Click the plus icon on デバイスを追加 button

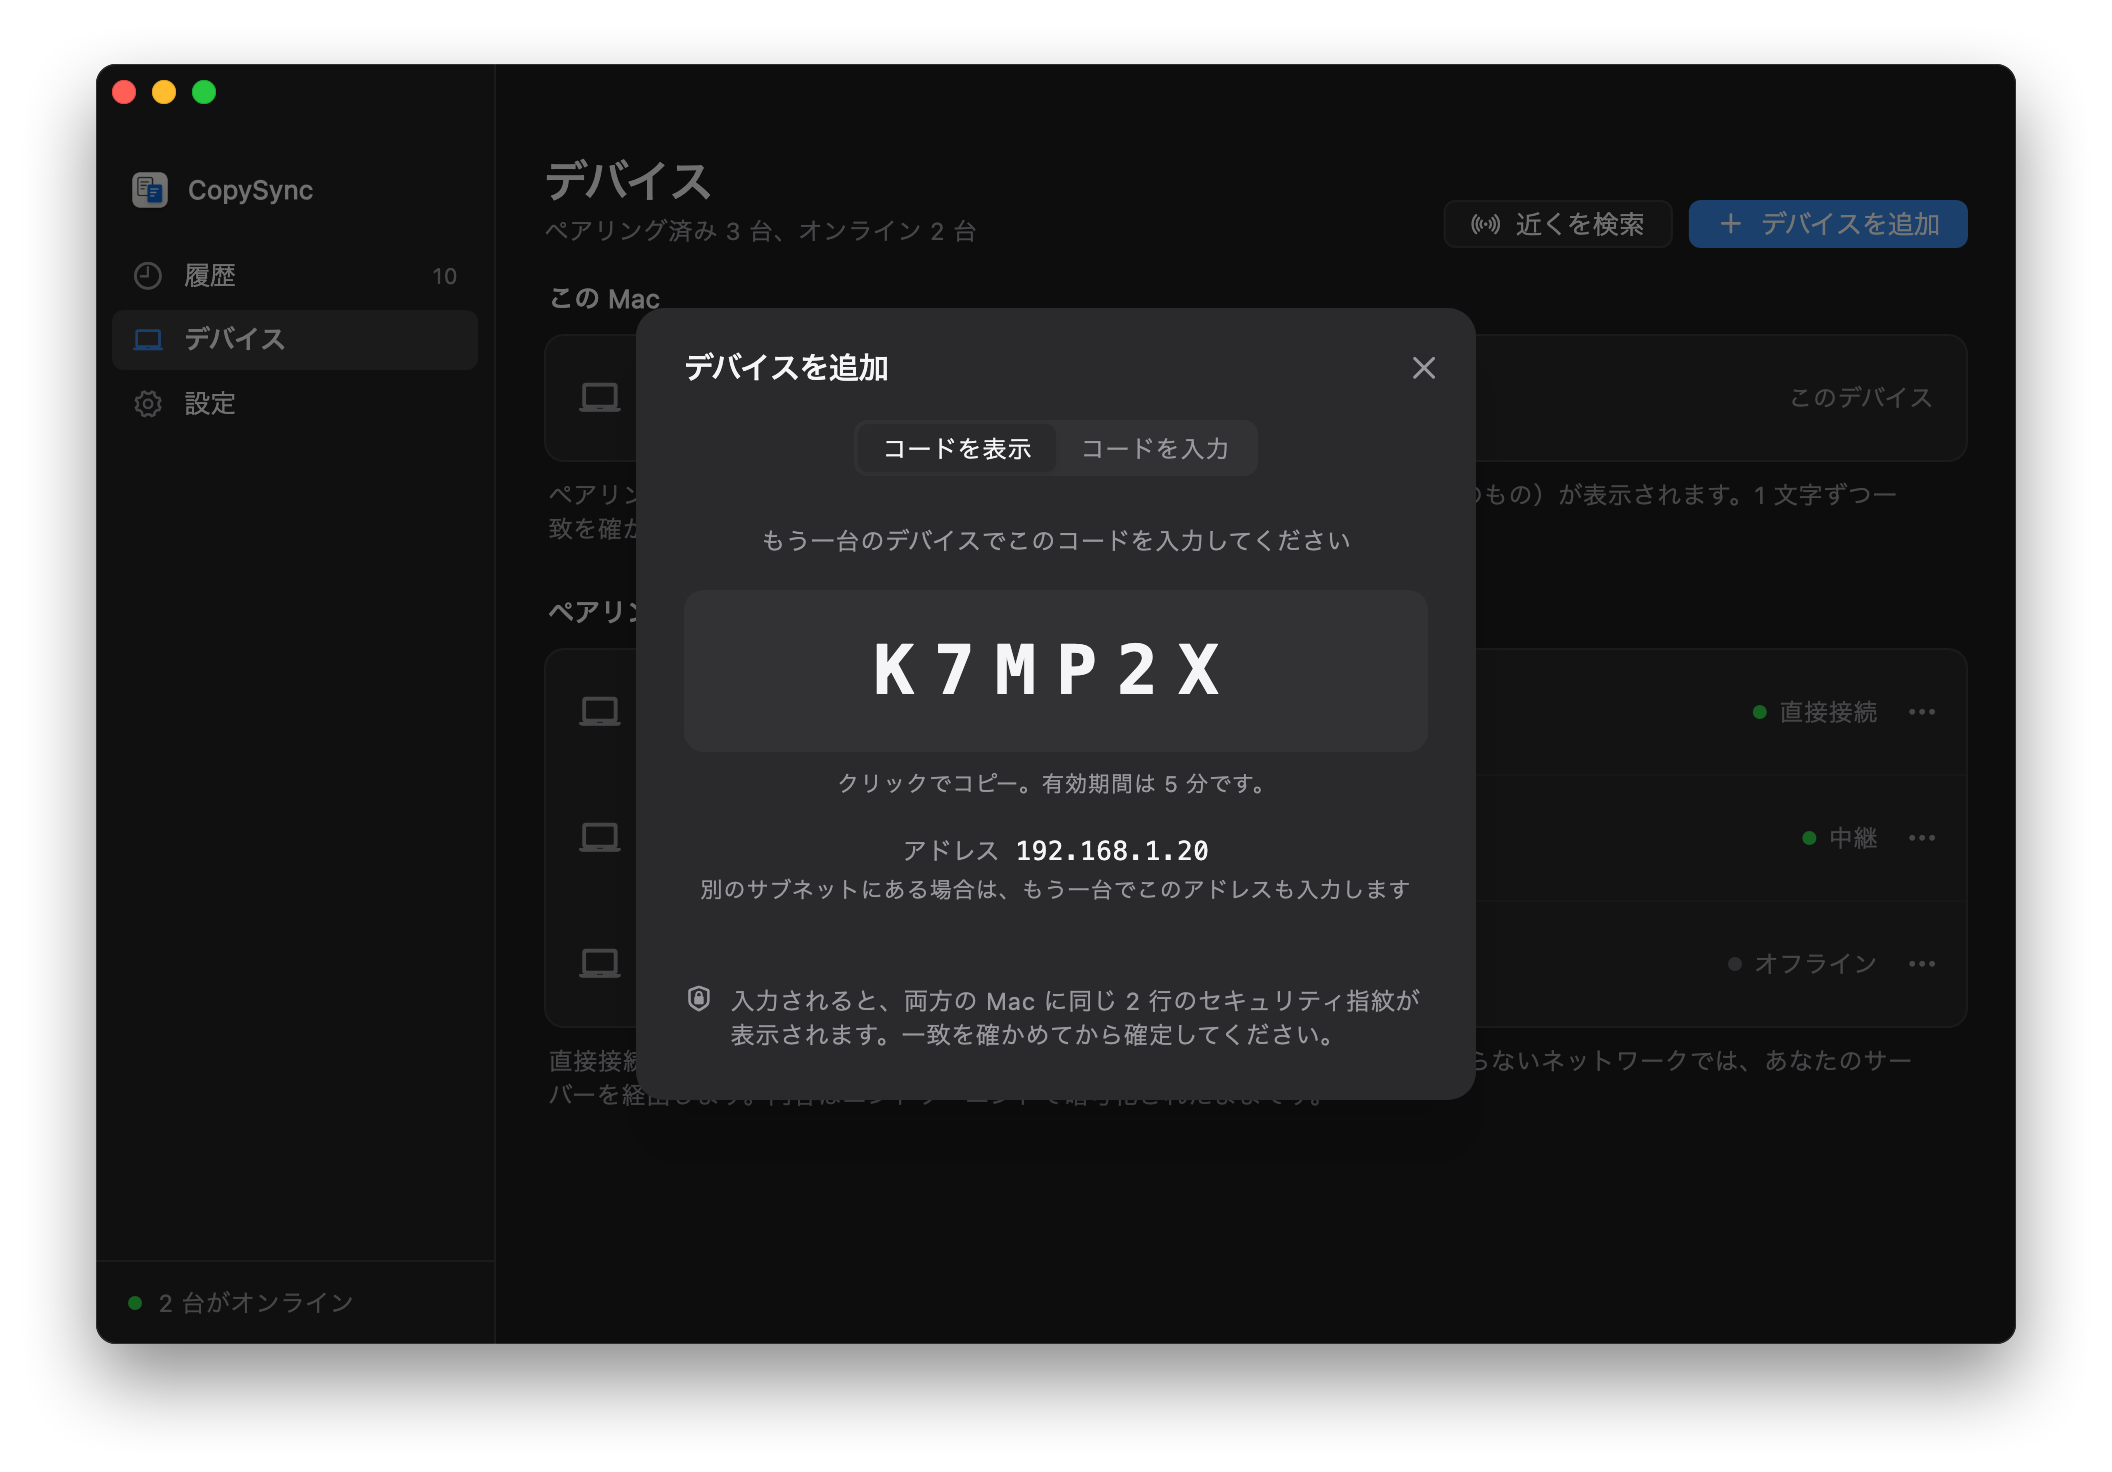[1731, 224]
